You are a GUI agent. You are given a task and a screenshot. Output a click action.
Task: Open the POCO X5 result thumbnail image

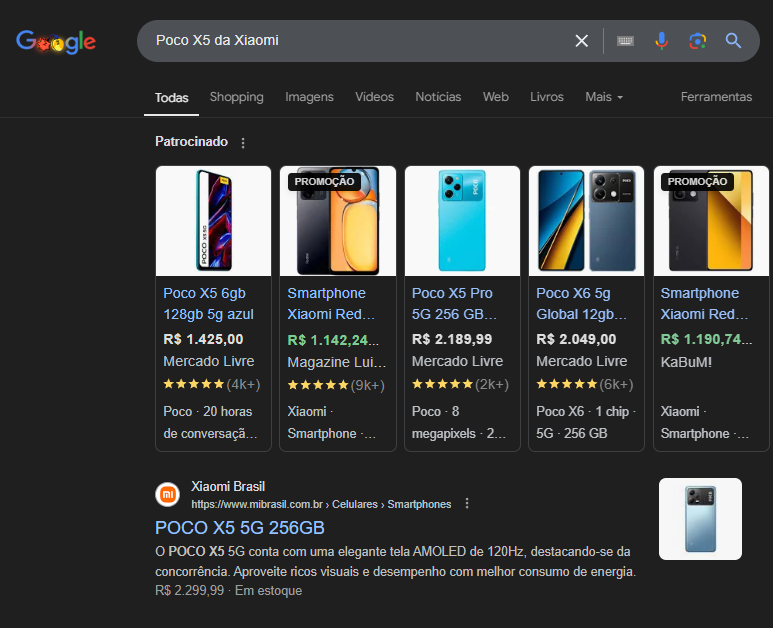click(700, 519)
